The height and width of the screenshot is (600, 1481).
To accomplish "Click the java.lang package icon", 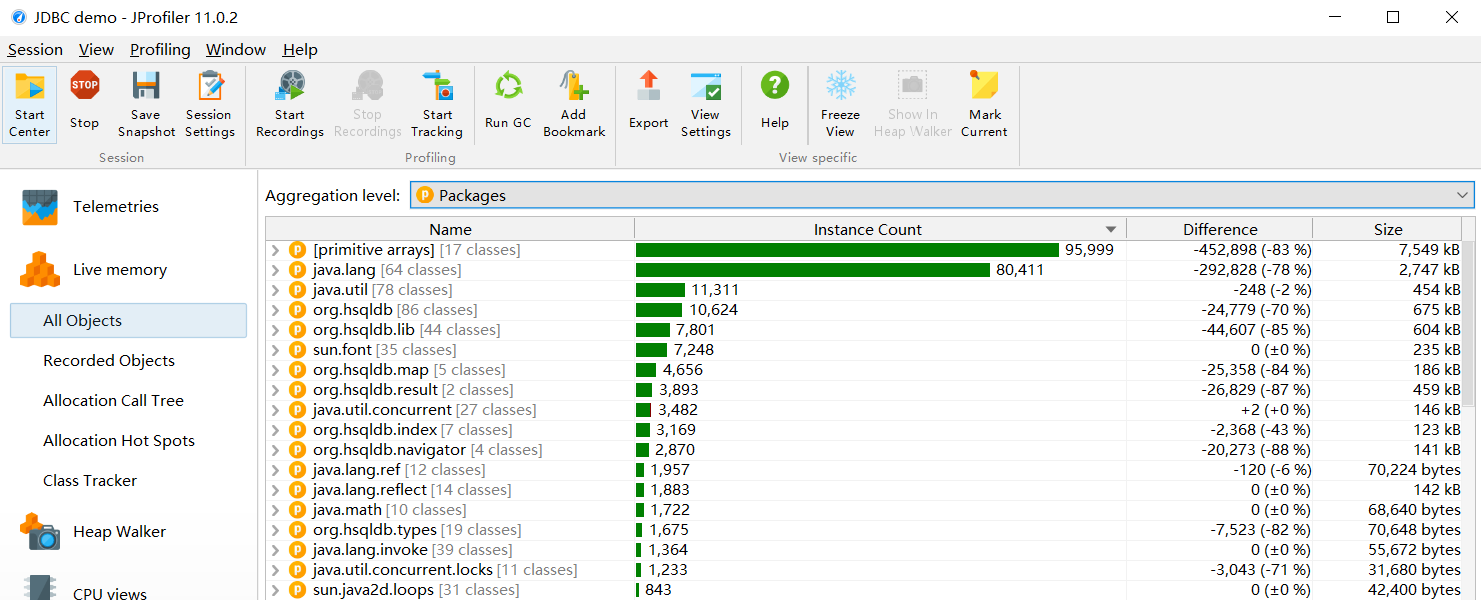I will pyautogui.click(x=297, y=270).
